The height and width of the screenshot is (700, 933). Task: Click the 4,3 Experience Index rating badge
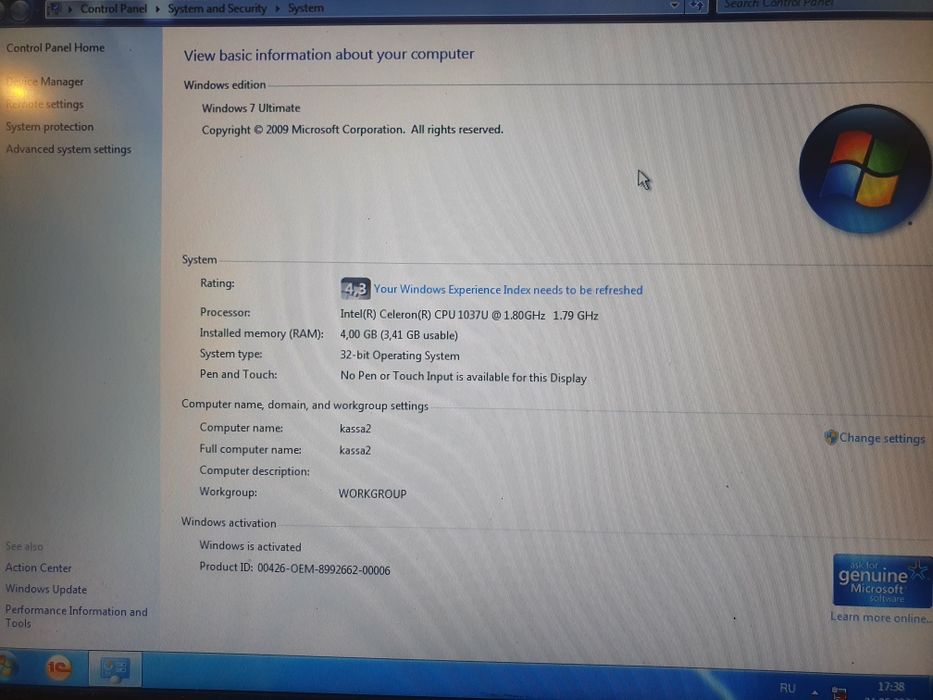pos(355,289)
